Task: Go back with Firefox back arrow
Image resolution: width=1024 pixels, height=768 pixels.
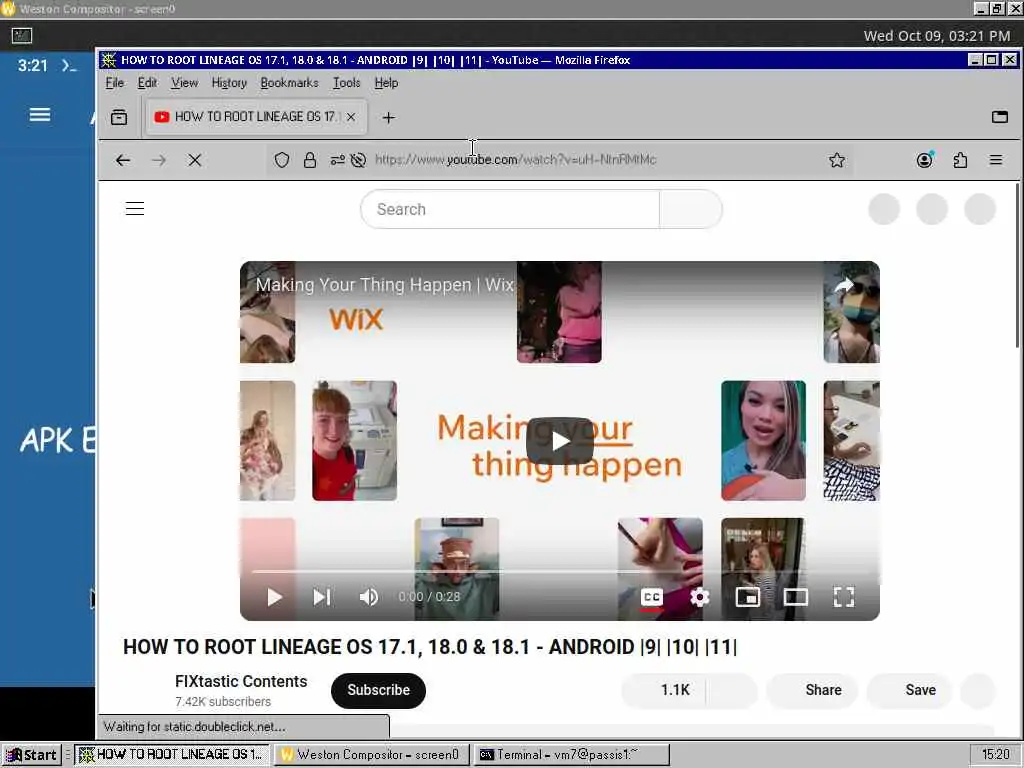Action: 123,160
